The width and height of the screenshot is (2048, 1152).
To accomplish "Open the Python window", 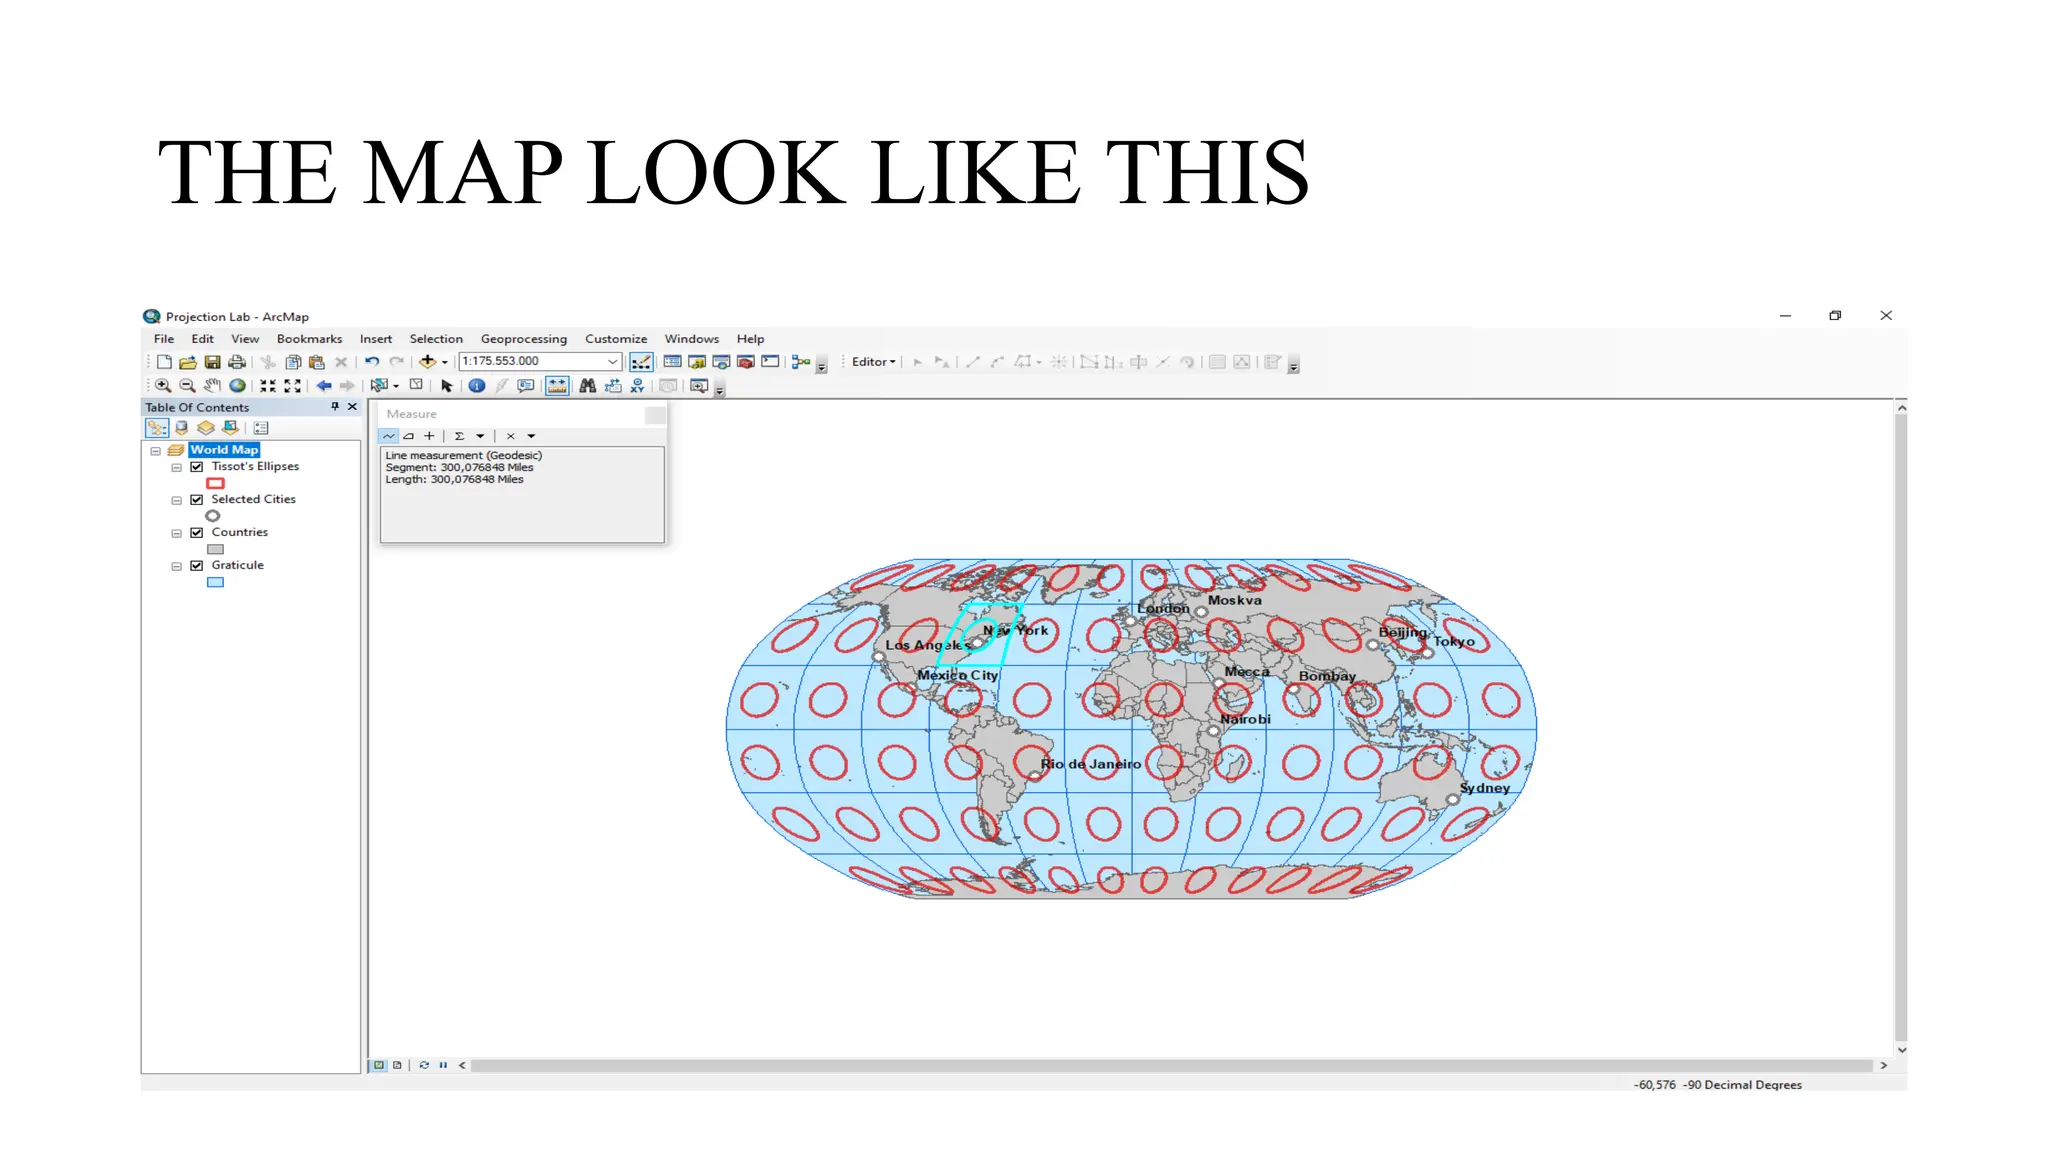I will pos(770,362).
